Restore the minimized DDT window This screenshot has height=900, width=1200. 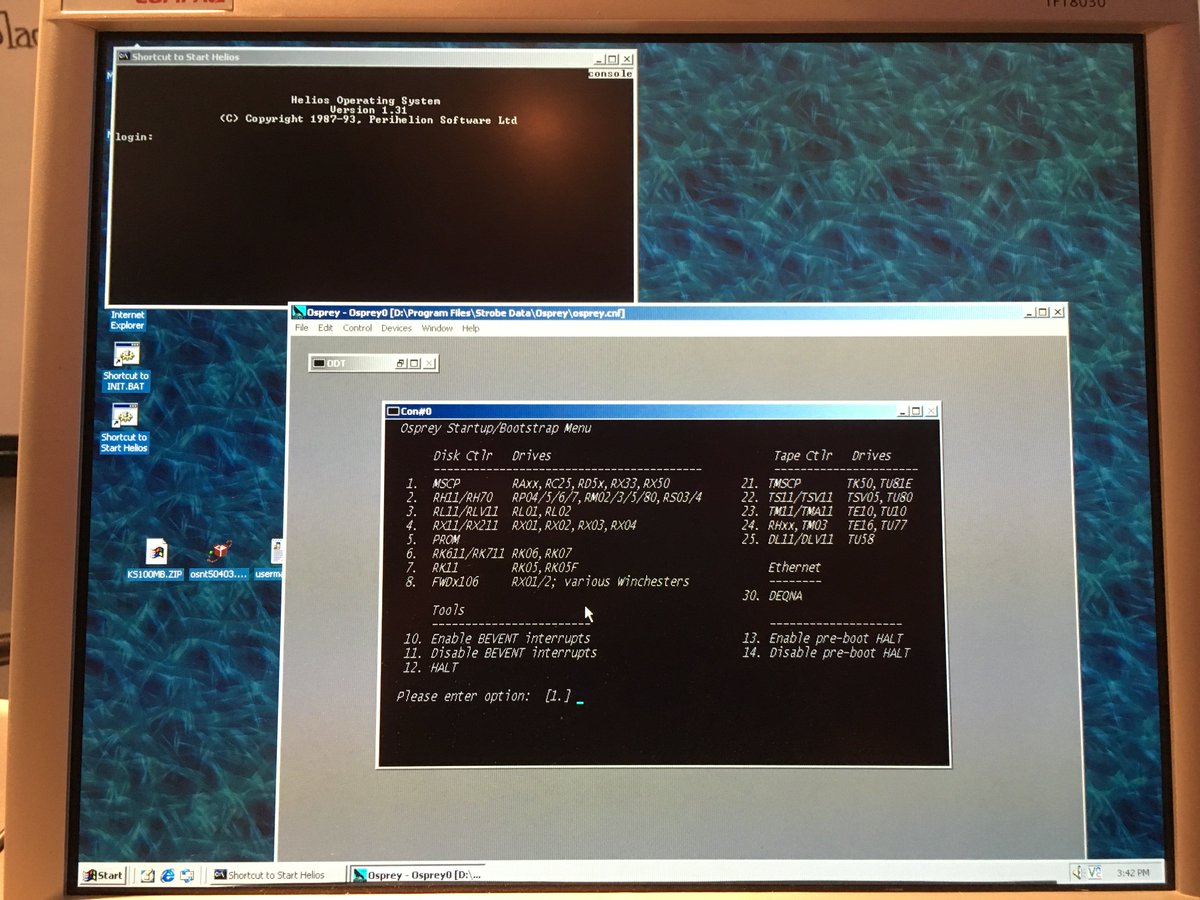[401, 363]
